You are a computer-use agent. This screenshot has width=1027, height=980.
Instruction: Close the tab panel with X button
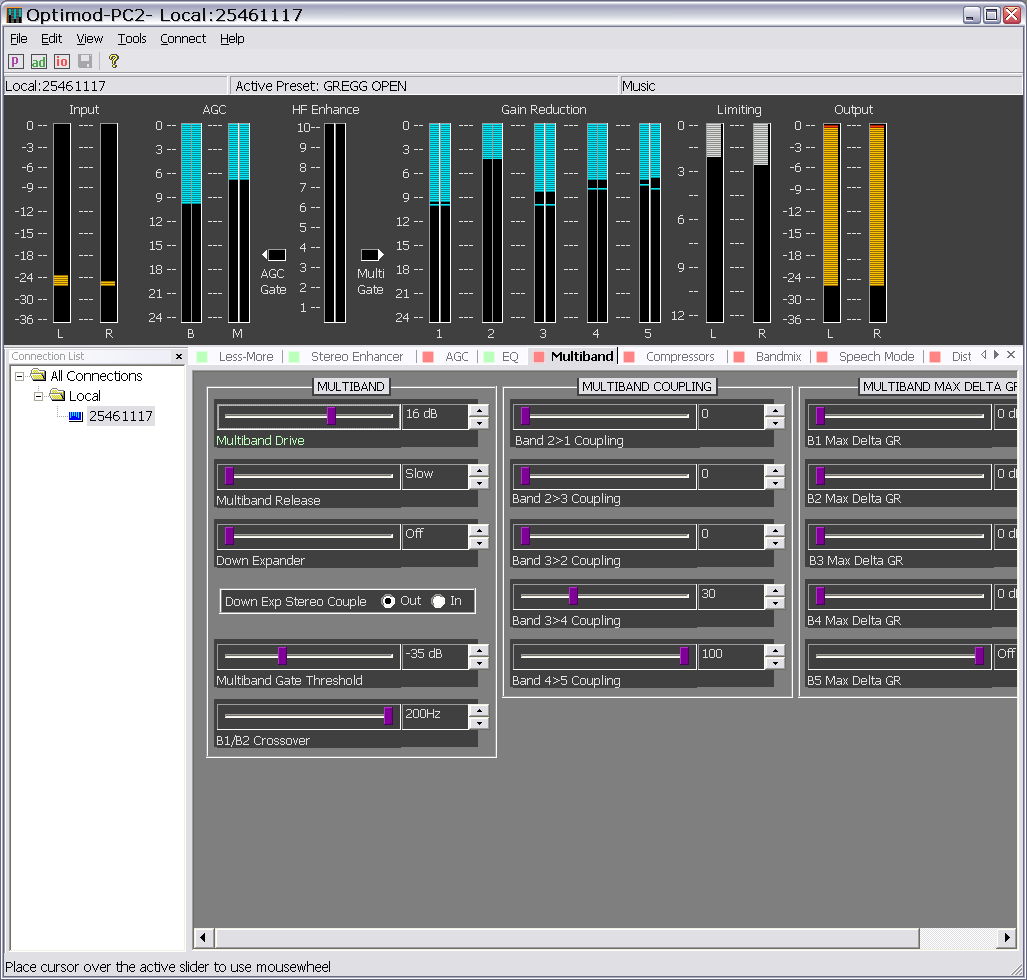click(1011, 354)
